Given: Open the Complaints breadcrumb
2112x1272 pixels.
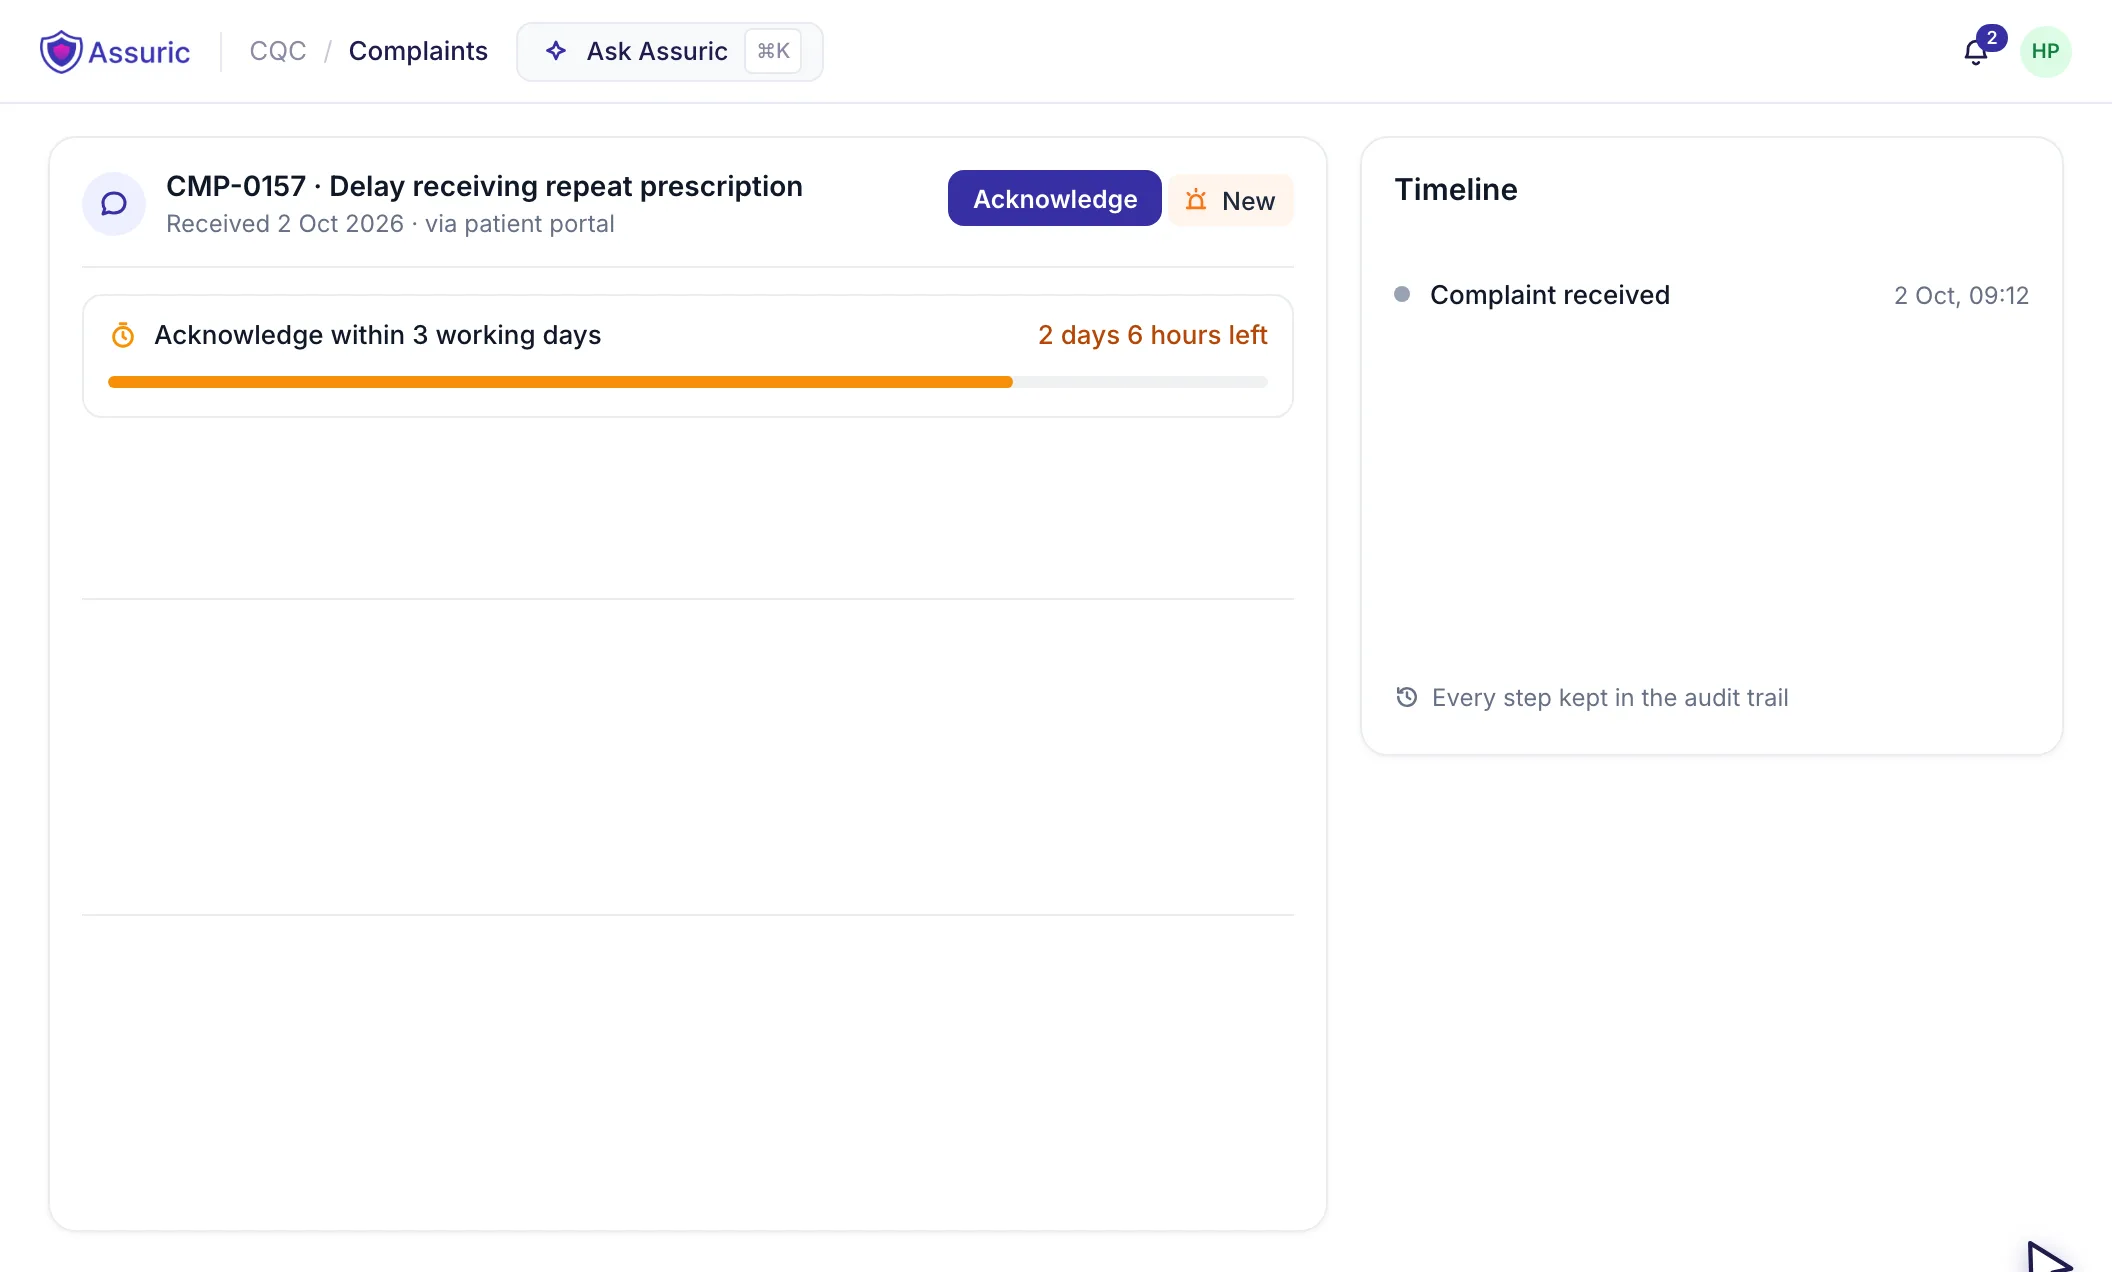Looking at the screenshot, I should click(x=418, y=51).
